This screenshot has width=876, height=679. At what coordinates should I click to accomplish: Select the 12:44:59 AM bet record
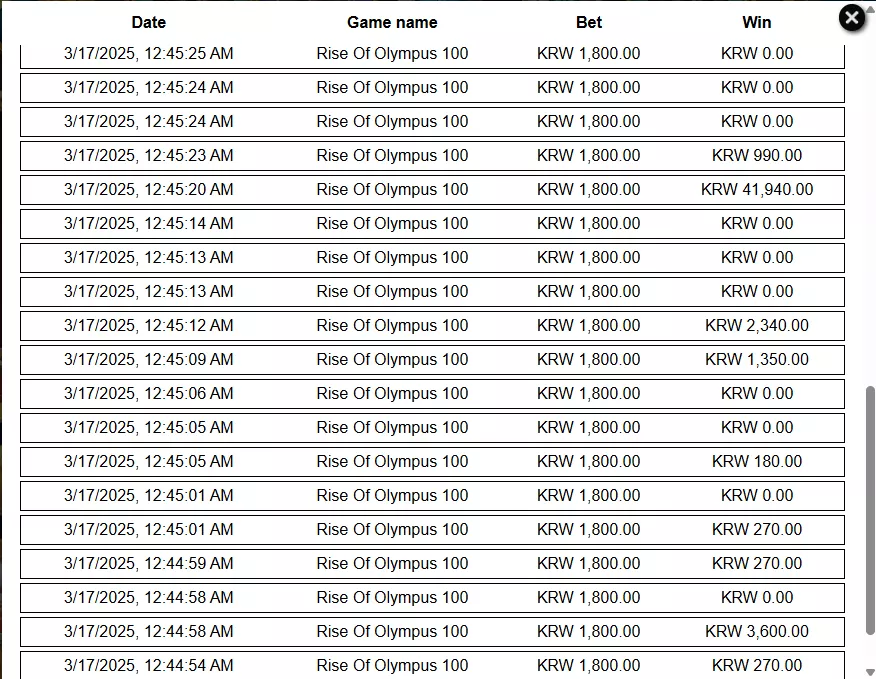(x=432, y=563)
